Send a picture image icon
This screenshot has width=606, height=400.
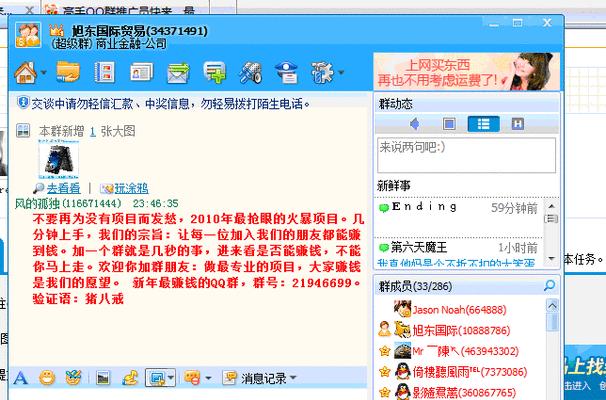[x=102, y=378]
